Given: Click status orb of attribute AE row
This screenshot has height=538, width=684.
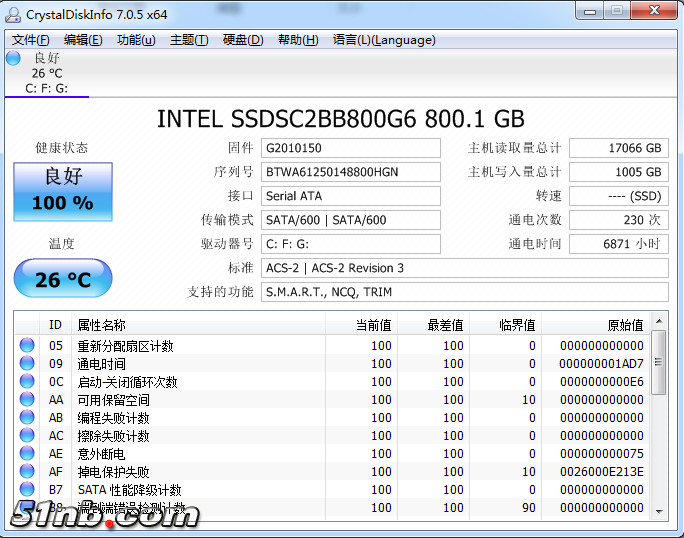Looking at the screenshot, I should coord(27,453).
